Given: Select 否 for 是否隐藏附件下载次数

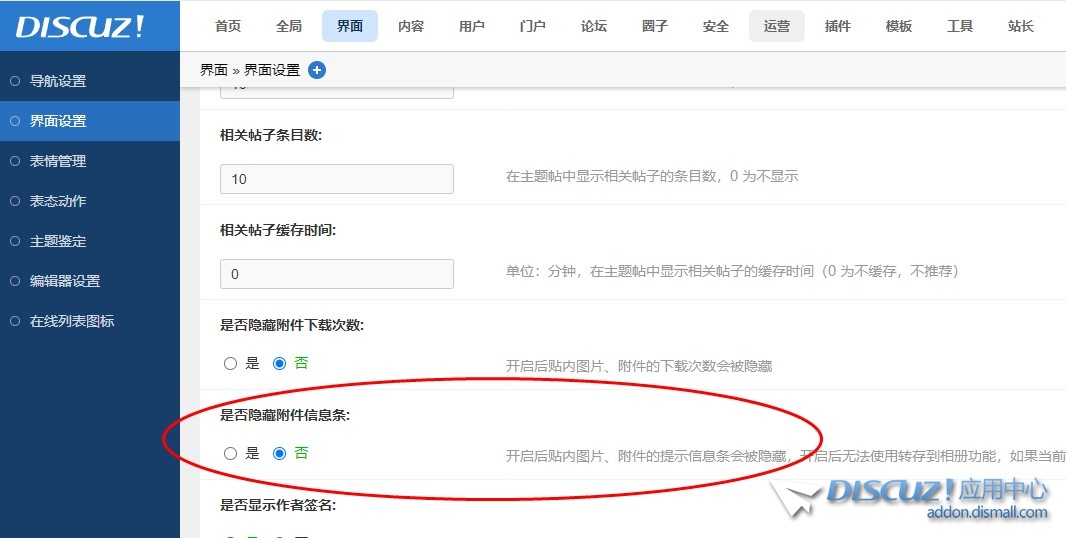Looking at the screenshot, I should (x=280, y=364).
